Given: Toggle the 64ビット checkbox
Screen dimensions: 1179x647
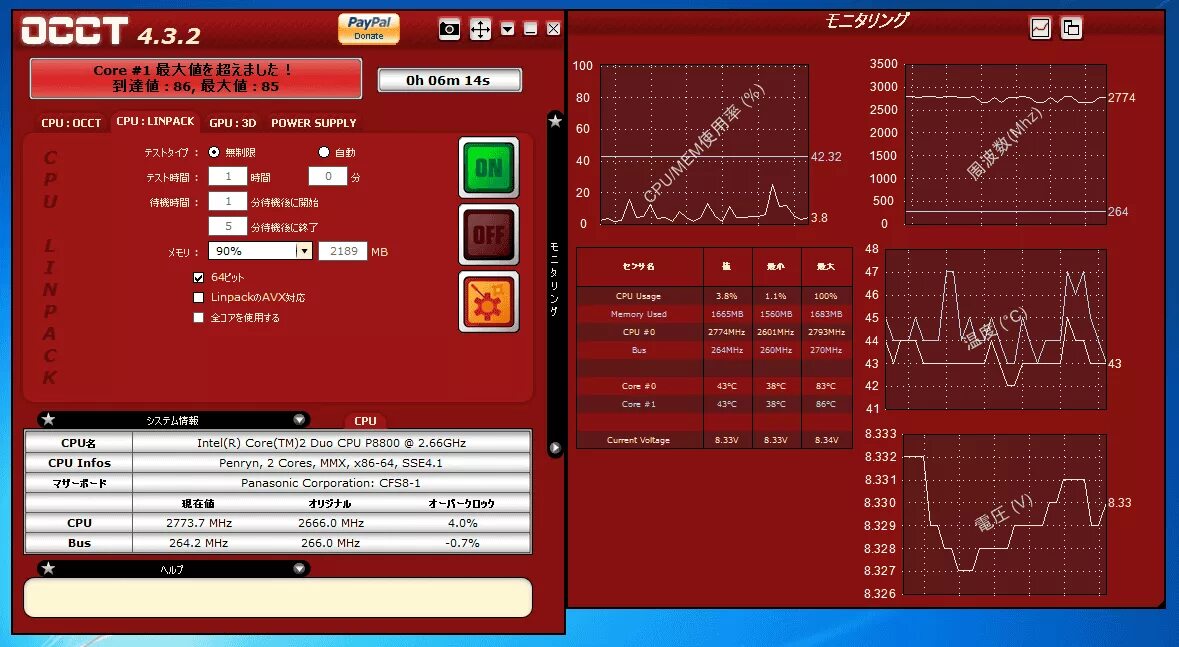Looking at the screenshot, I should click(199, 278).
